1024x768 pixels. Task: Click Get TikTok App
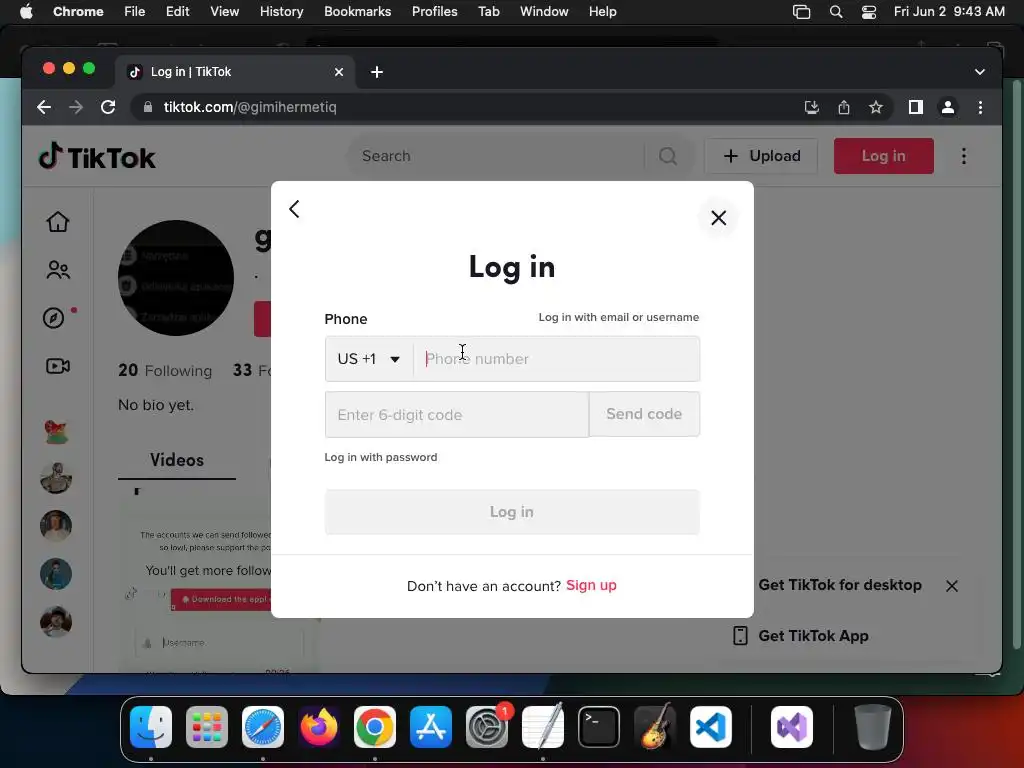pos(813,636)
